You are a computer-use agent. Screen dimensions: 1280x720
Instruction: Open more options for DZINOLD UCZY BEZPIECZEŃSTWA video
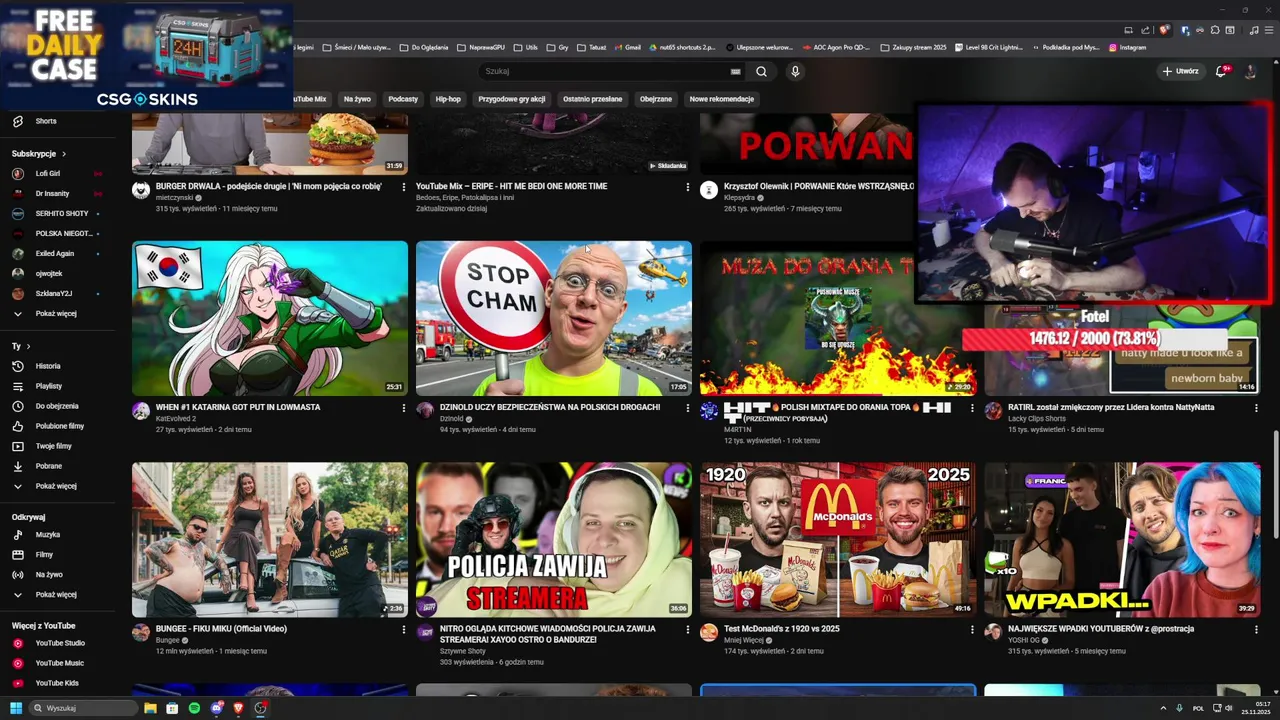coord(687,408)
